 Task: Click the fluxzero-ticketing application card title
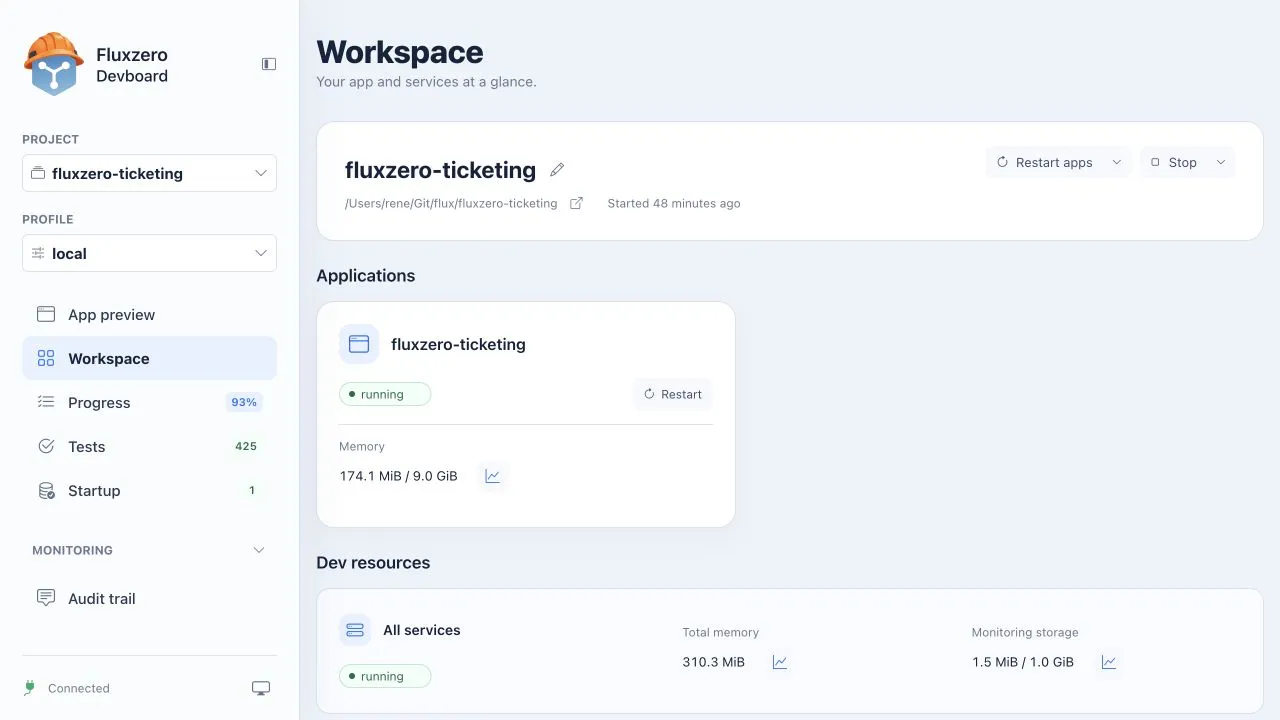click(x=458, y=344)
